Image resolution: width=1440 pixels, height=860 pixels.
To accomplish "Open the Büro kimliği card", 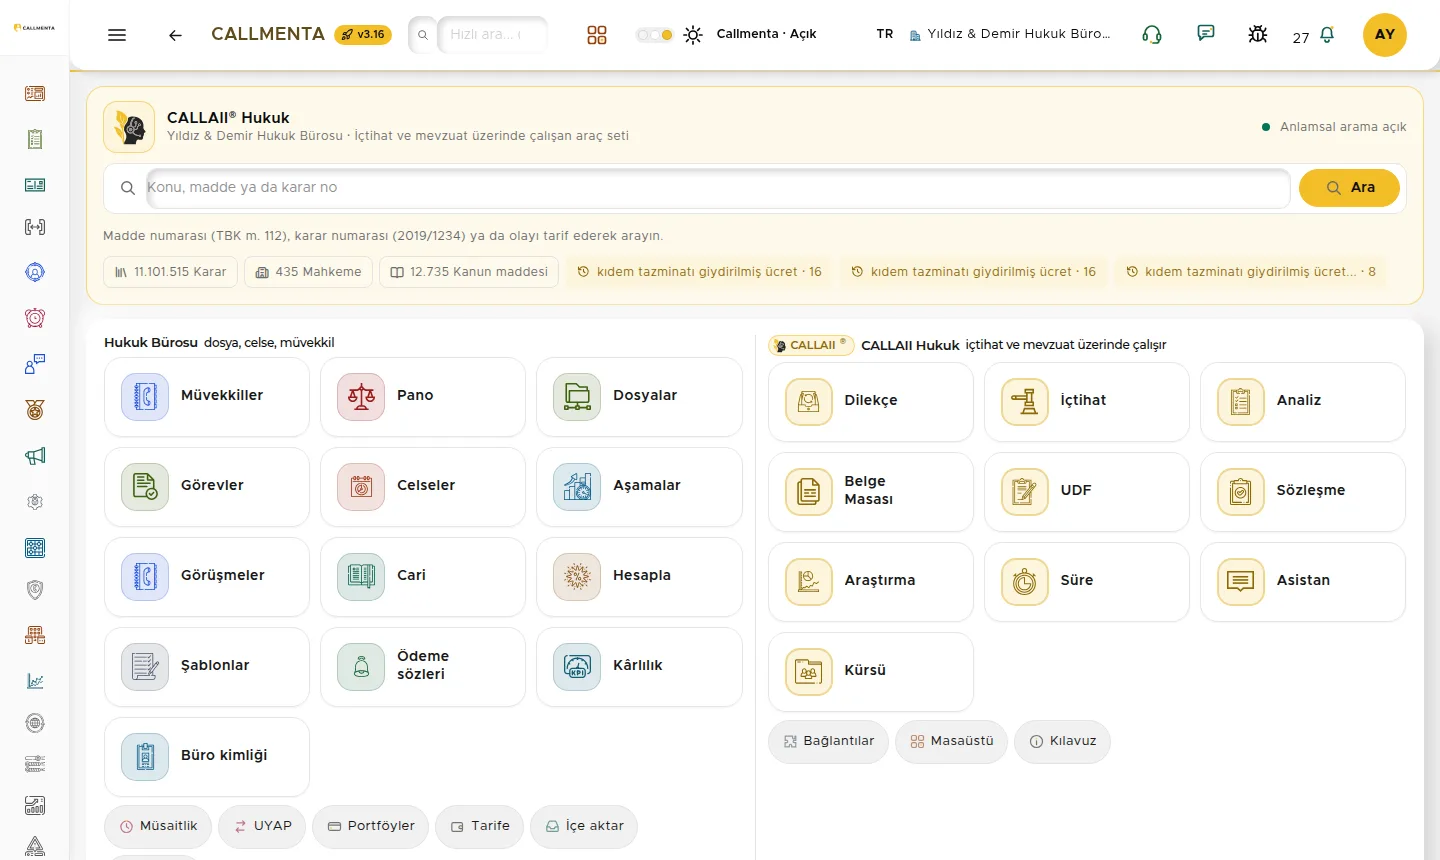I will pos(207,757).
